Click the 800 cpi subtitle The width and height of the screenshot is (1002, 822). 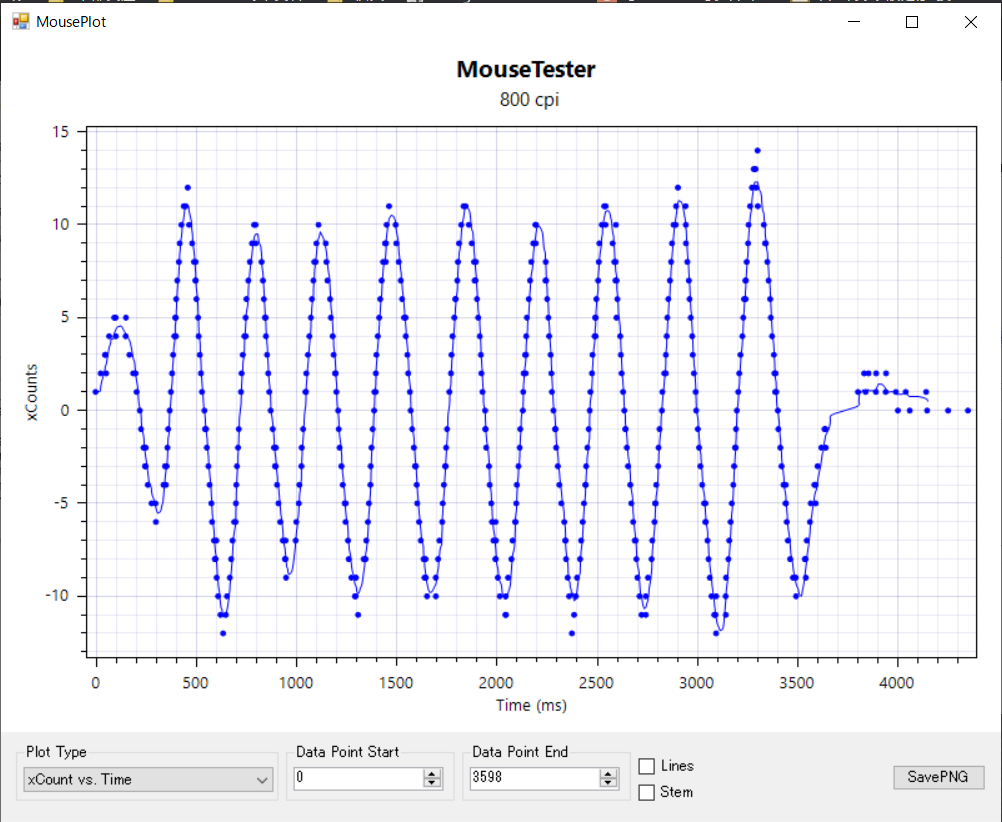point(529,100)
